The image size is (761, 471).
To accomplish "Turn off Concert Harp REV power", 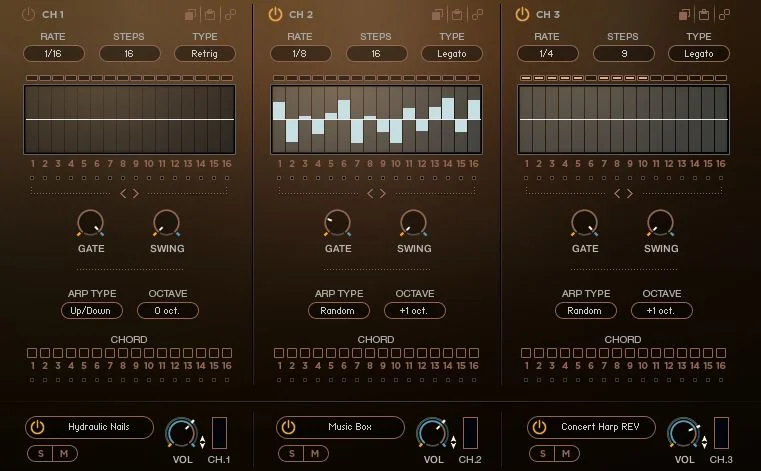I will (539, 427).
